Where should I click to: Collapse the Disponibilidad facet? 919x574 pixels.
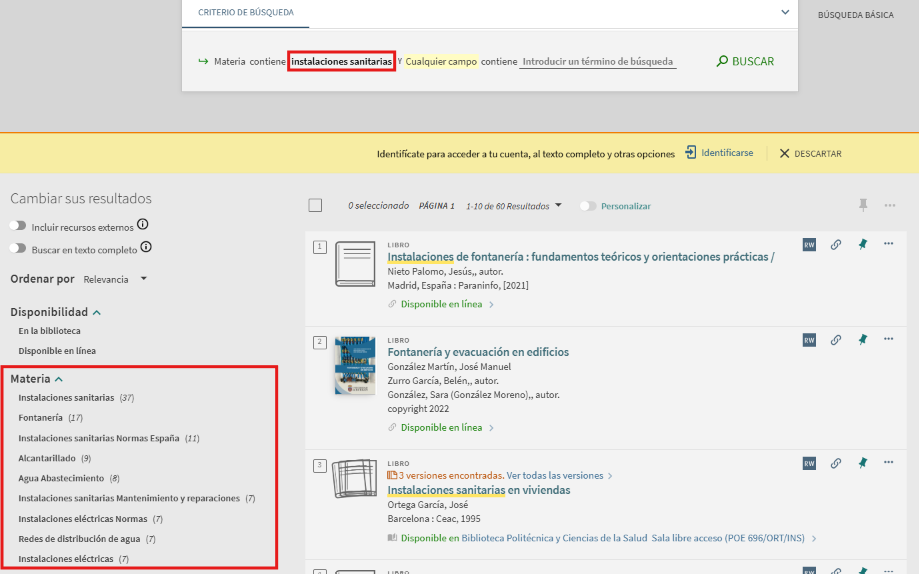tap(97, 313)
